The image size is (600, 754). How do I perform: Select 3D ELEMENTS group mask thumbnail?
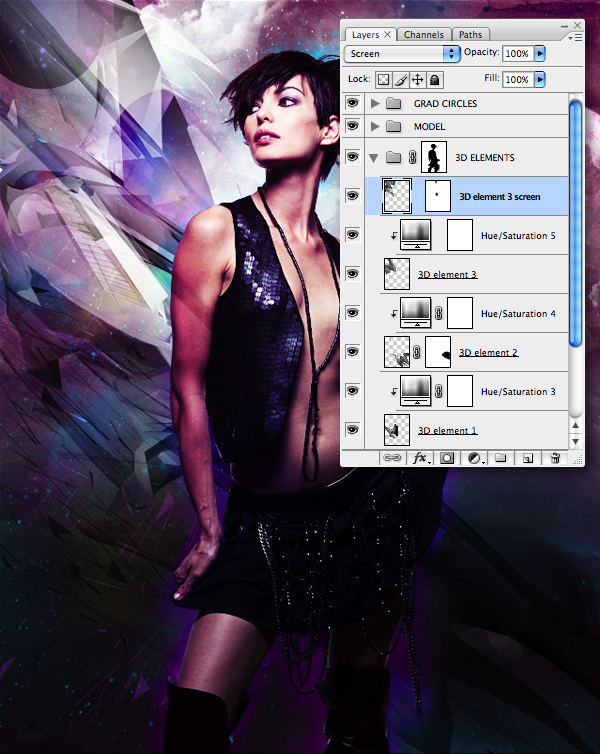[434, 157]
